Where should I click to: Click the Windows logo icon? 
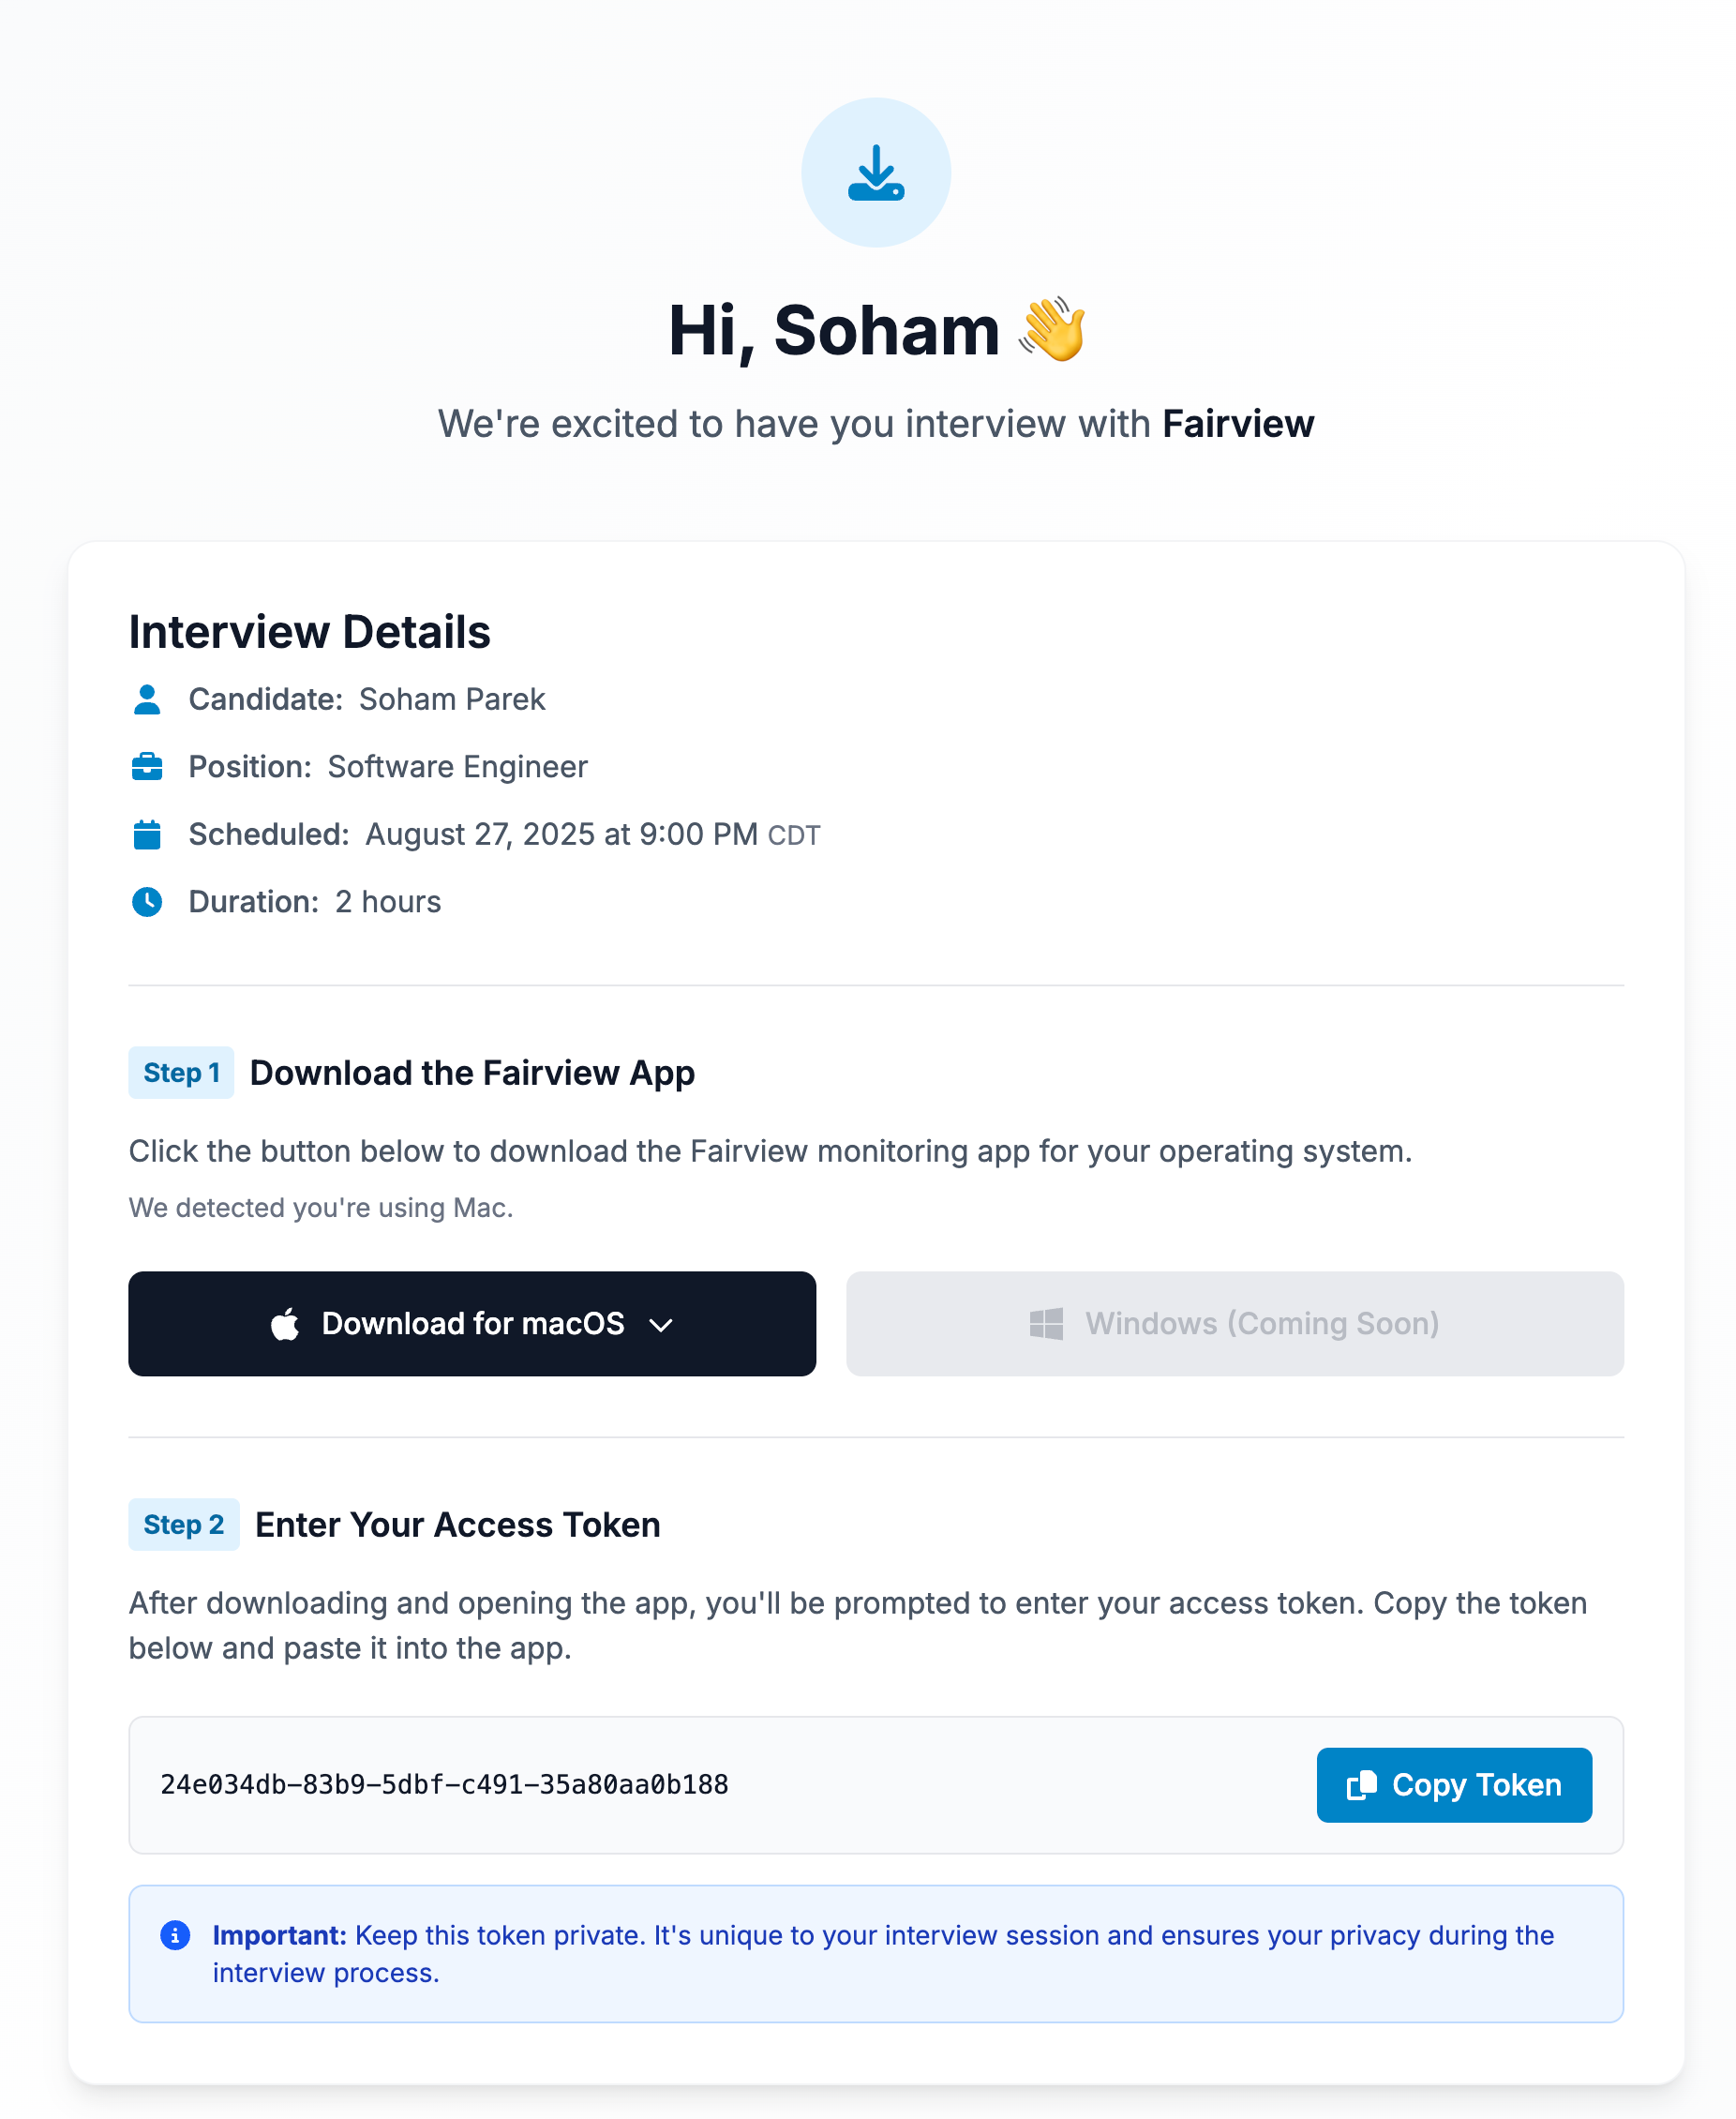pos(1046,1323)
